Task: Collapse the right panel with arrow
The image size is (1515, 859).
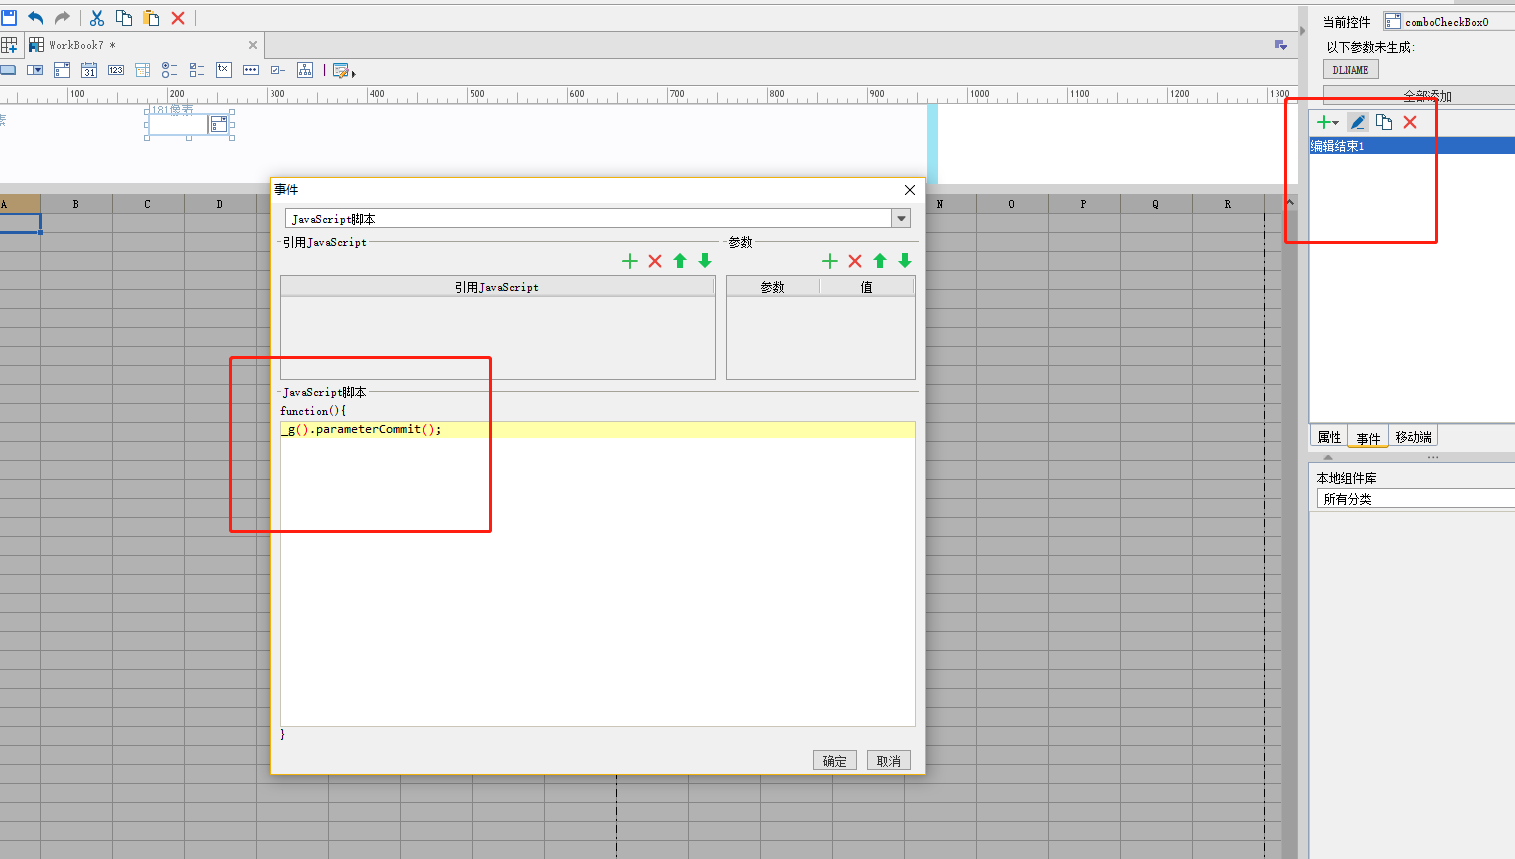Action: coord(1302,30)
